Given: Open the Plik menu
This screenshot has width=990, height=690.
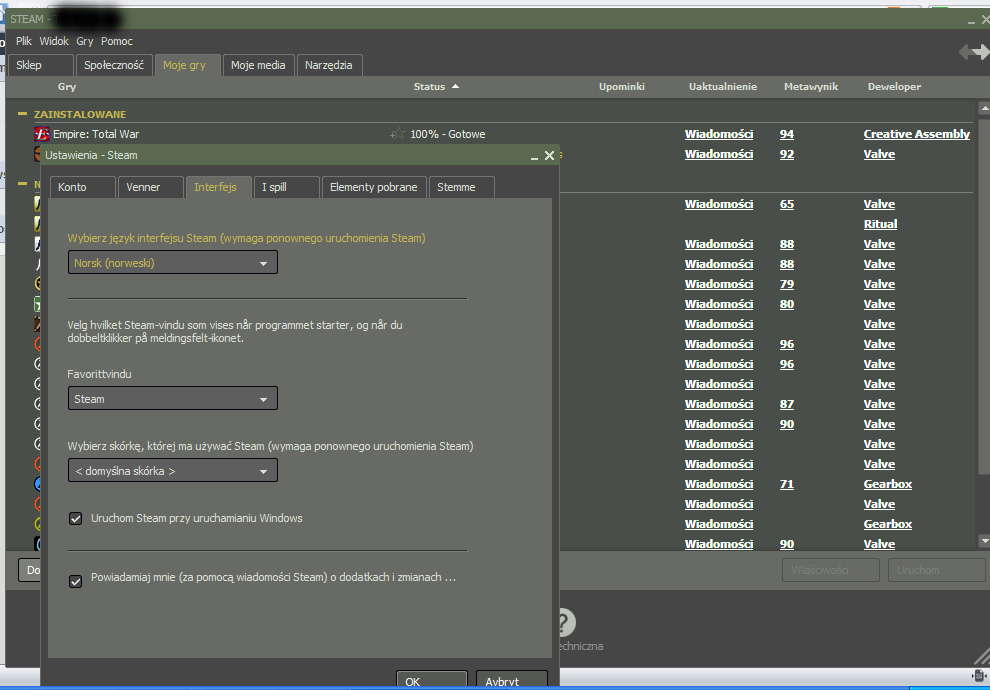Looking at the screenshot, I should [24, 41].
